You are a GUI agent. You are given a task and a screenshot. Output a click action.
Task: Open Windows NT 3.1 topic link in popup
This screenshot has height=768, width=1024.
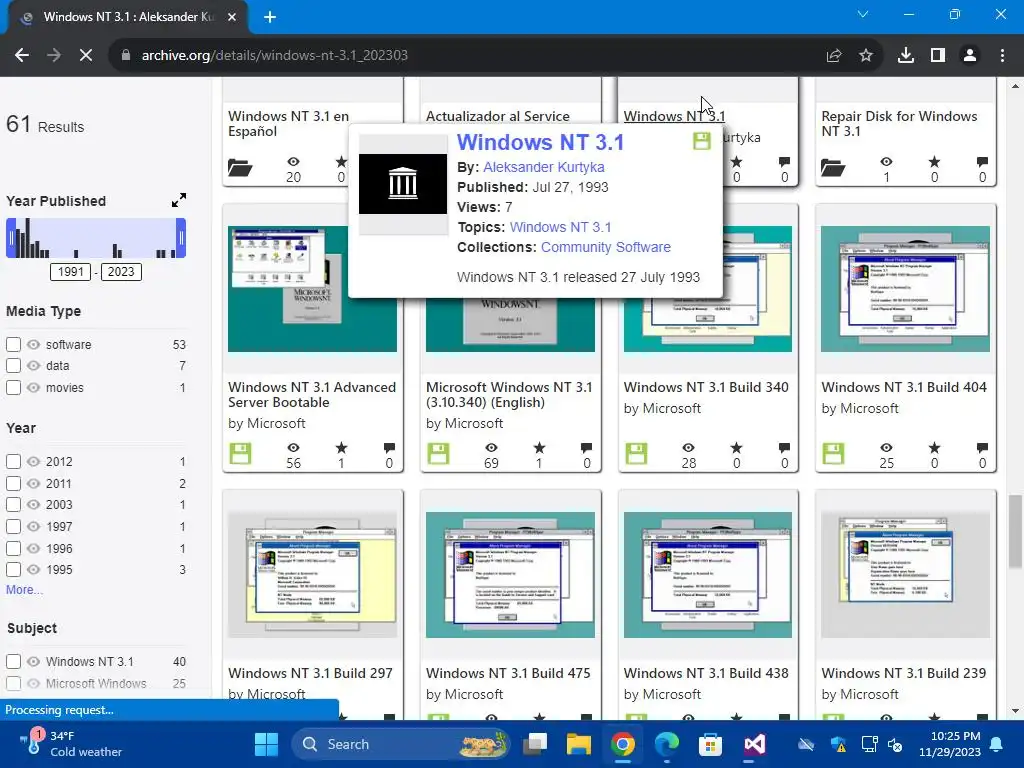tap(560, 227)
